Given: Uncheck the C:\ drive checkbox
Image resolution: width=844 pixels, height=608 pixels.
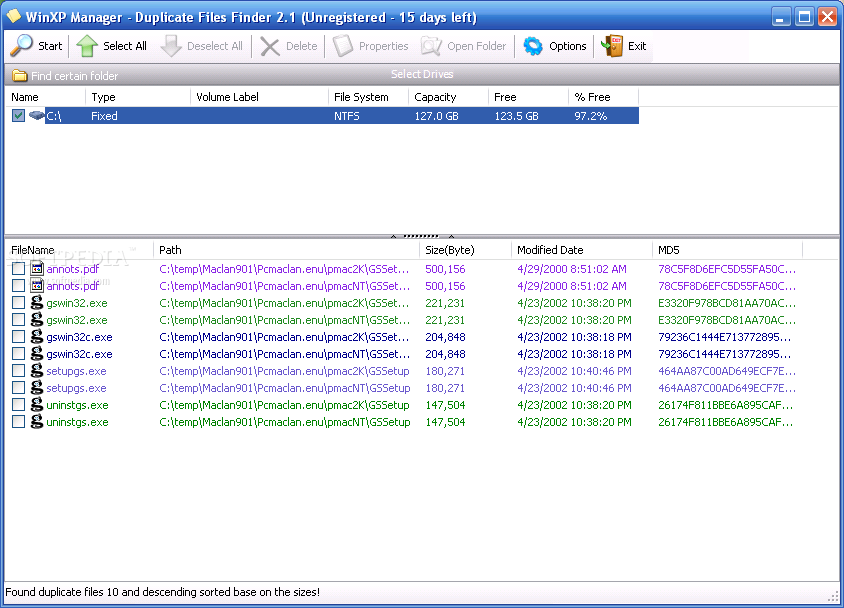Looking at the screenshot, I should pyautogui.click(x=18, y=116).
